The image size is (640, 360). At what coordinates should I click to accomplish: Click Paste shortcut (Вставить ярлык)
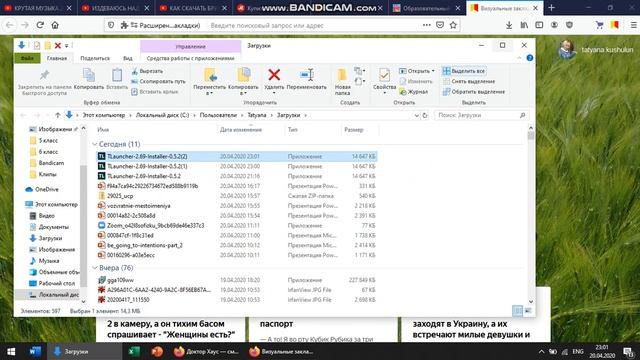pyautogui.click(x=155, y=92)
